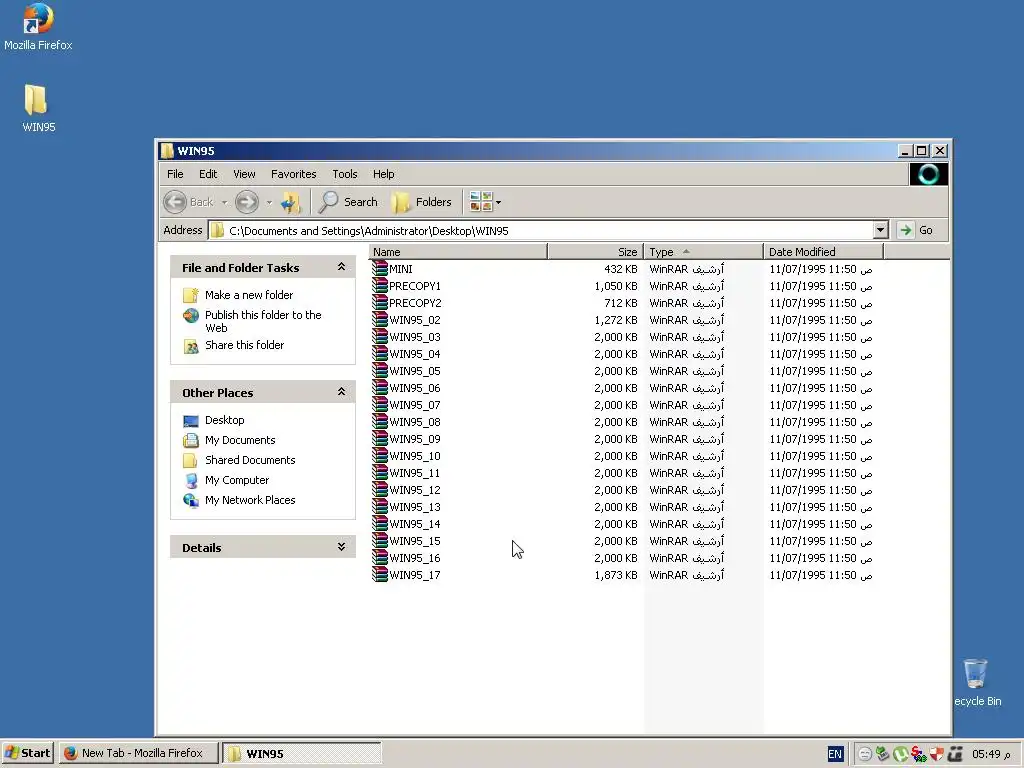Viewport: 1024px width, 768px height.
Task: Select Mozilla Firefox desktop shortcut
Action: 38,27
